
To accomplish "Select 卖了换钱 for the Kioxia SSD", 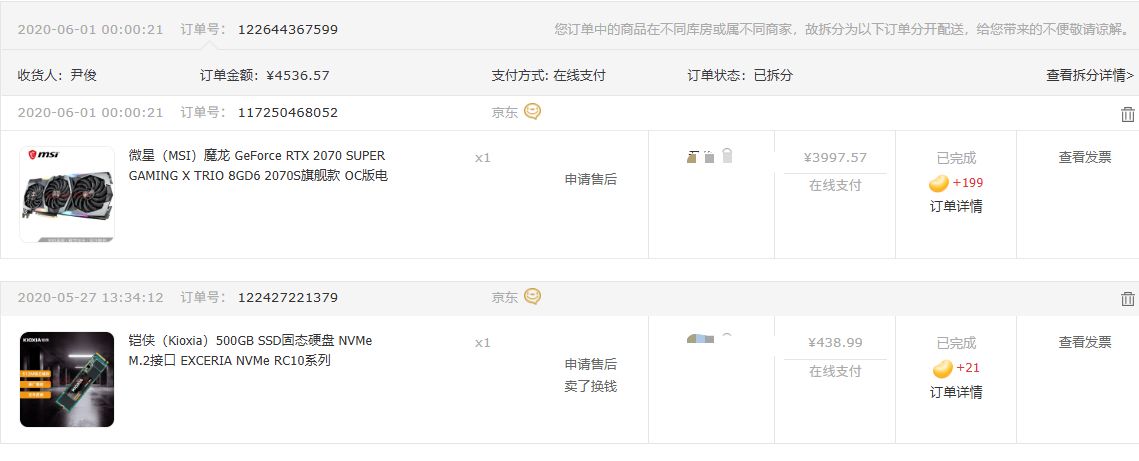I will coord(590,386).
